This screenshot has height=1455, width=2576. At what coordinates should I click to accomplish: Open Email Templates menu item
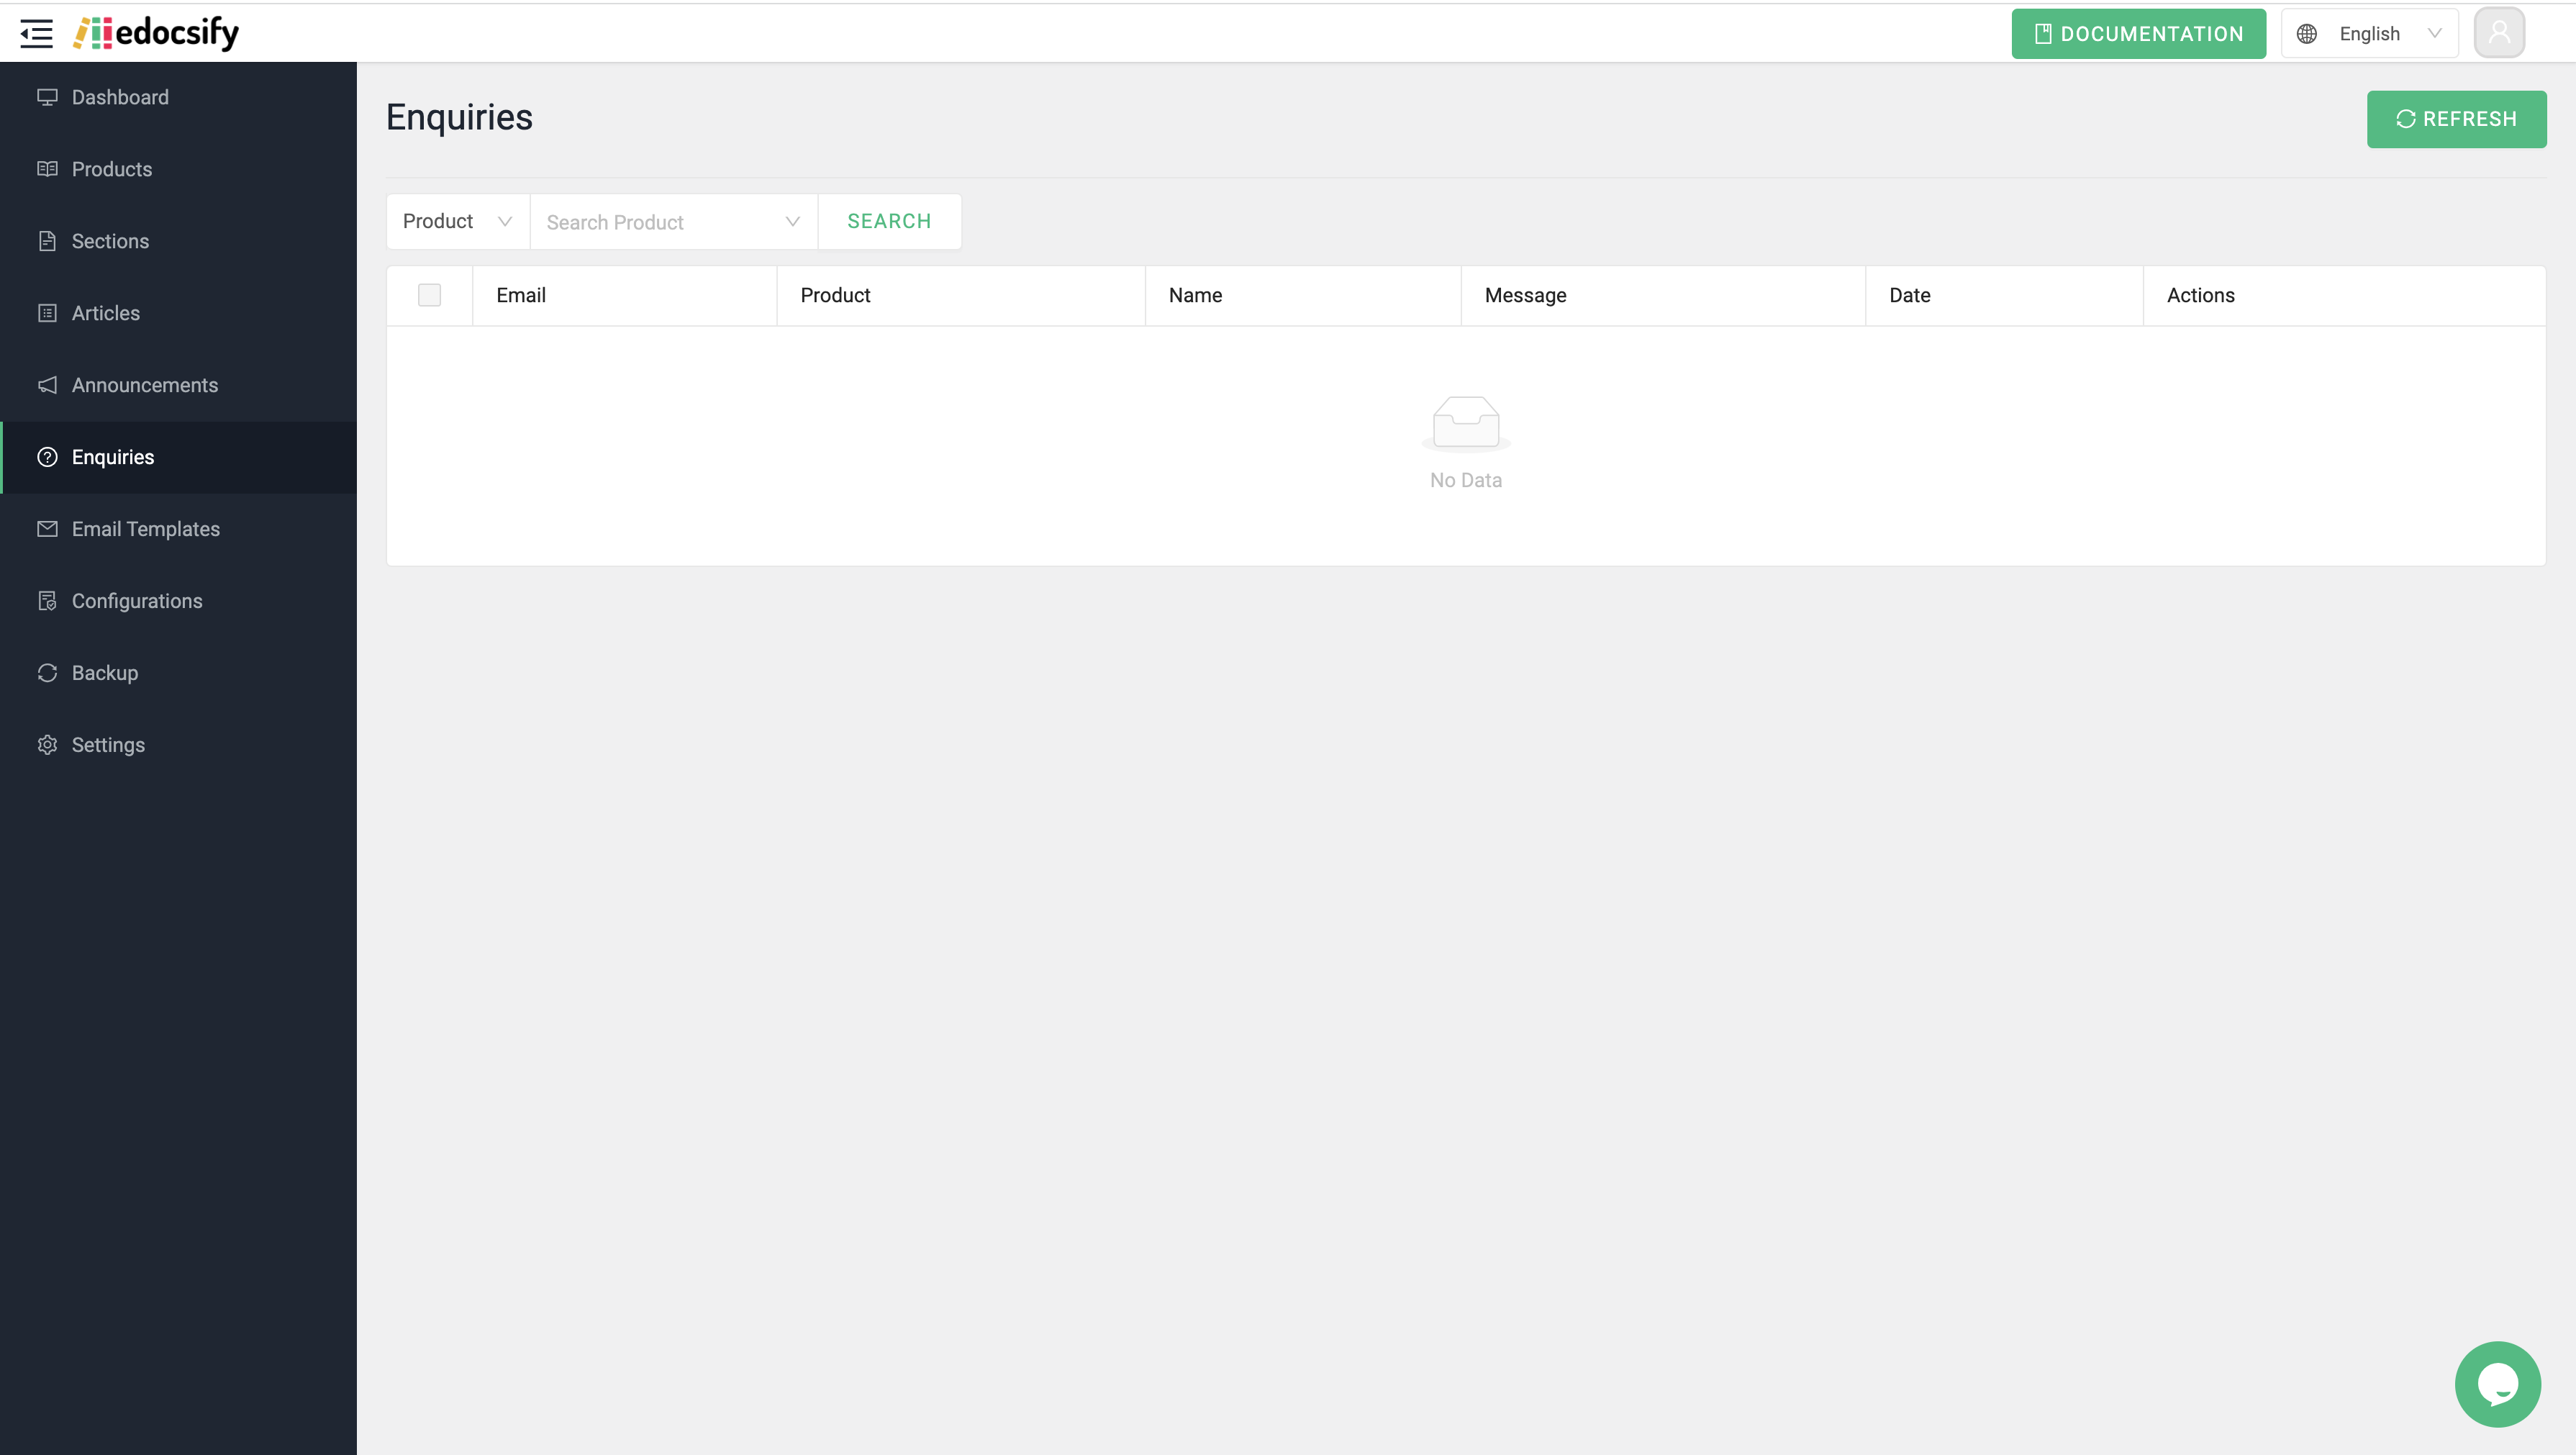point(146,529)
